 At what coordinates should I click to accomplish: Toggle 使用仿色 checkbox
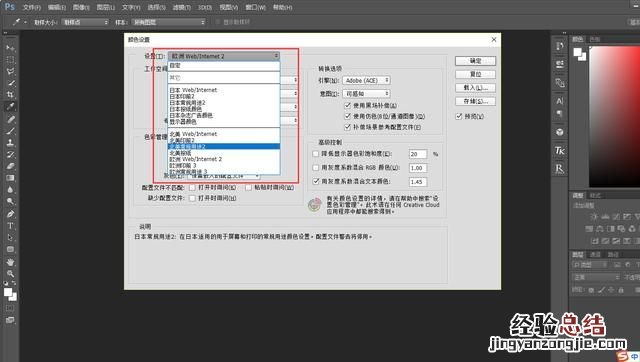[347, 116]
